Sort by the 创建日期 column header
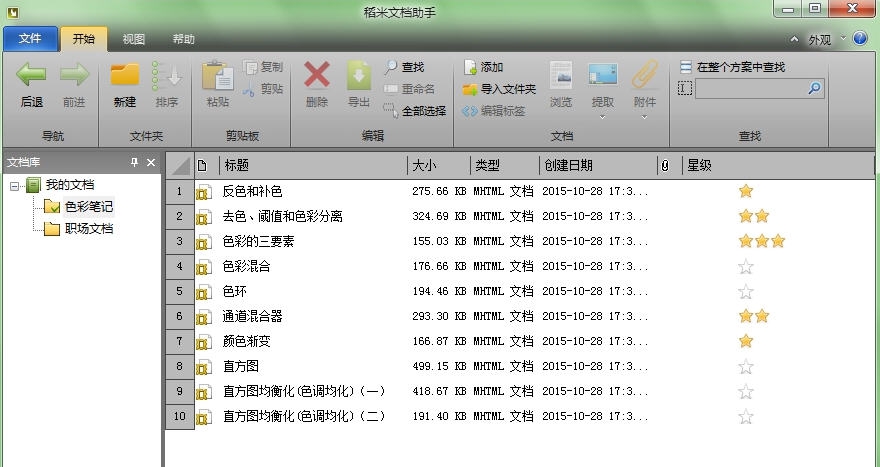Image resolution: width=880 pixels, height=467 pixels. (598, 165)
